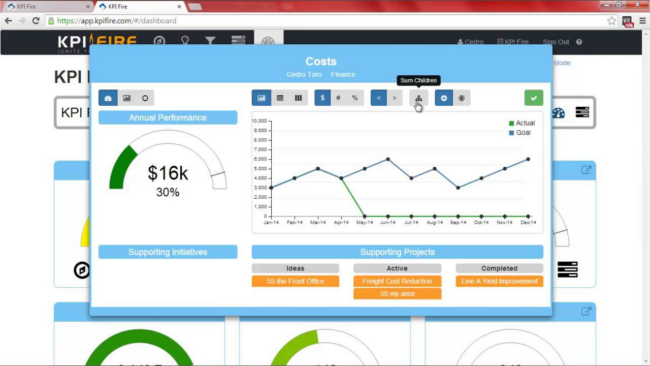Click the Supporting Projects header

[397, 252]
